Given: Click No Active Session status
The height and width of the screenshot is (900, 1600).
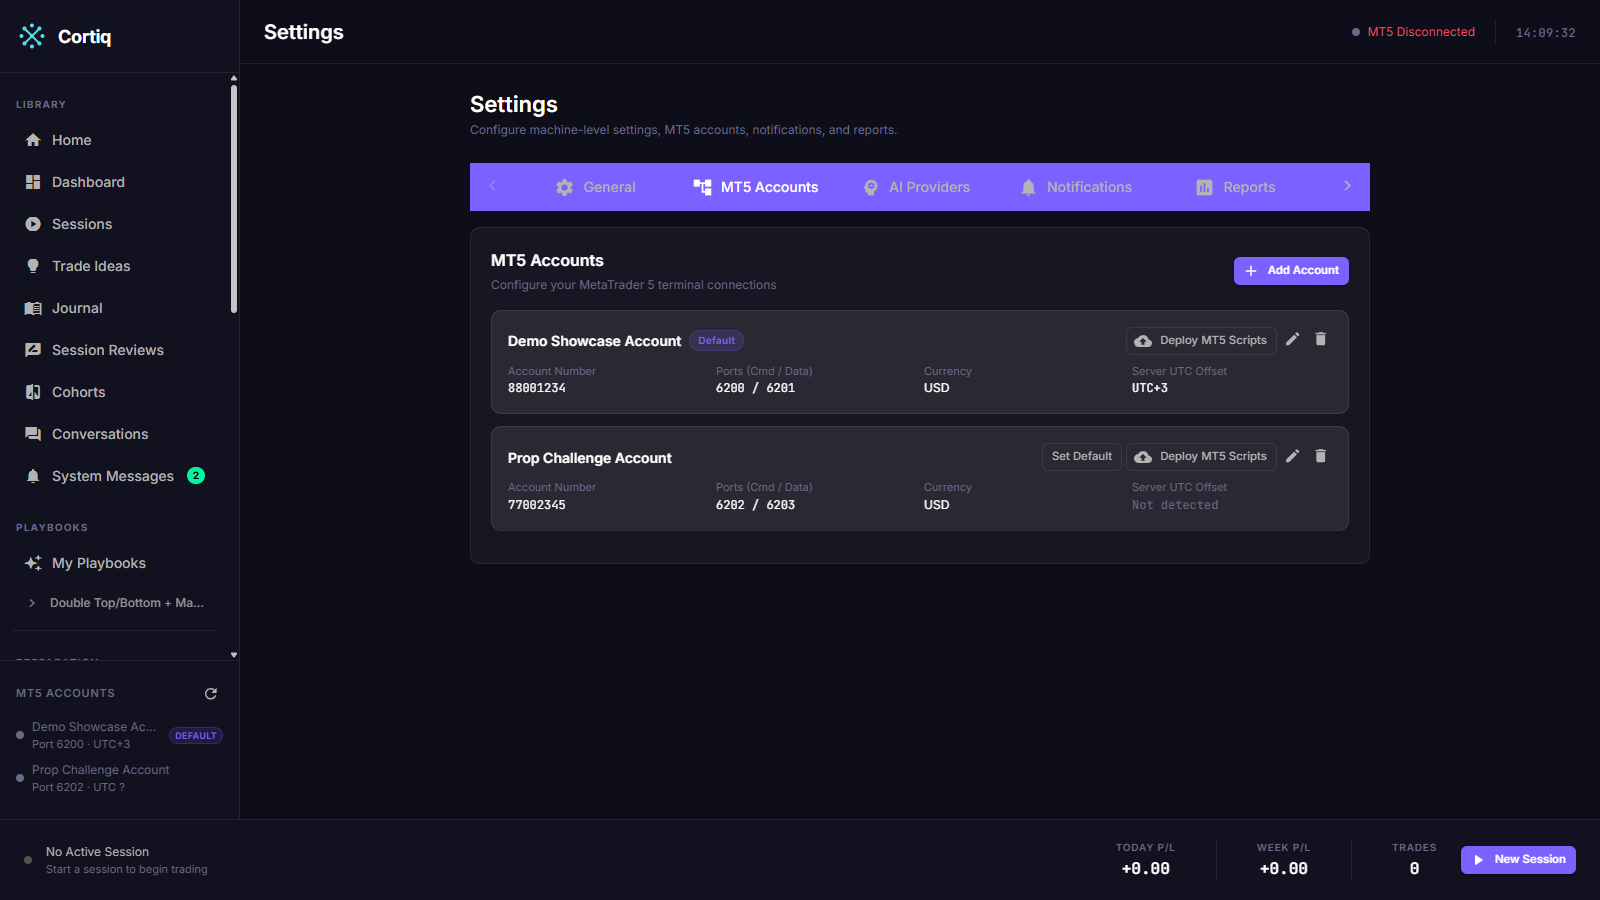Looking at the screenshot, I should click(97, 852).
